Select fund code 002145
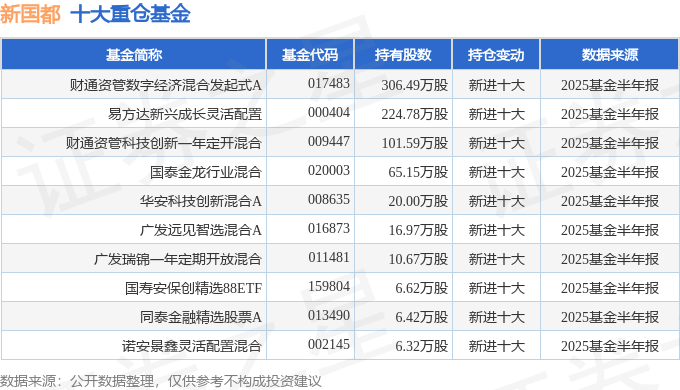Image resolution: width=680 pixels, height=390 pixels. [329, 344]
